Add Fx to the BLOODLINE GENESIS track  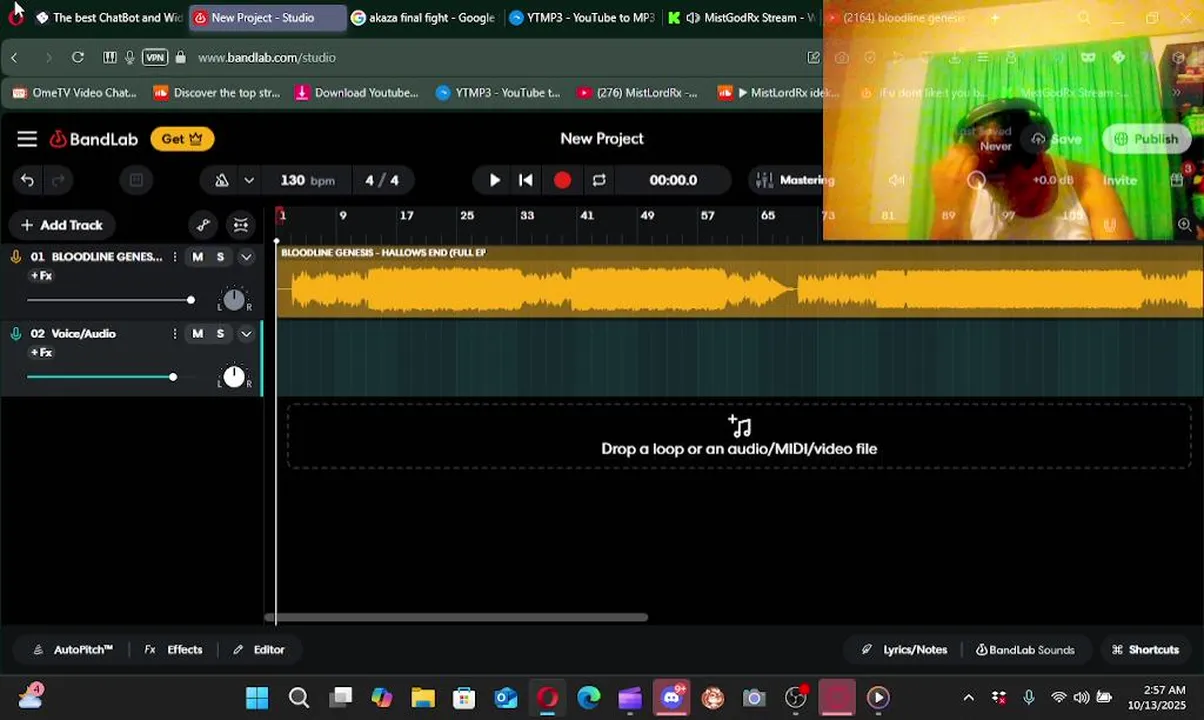click(x=41, y=276)
